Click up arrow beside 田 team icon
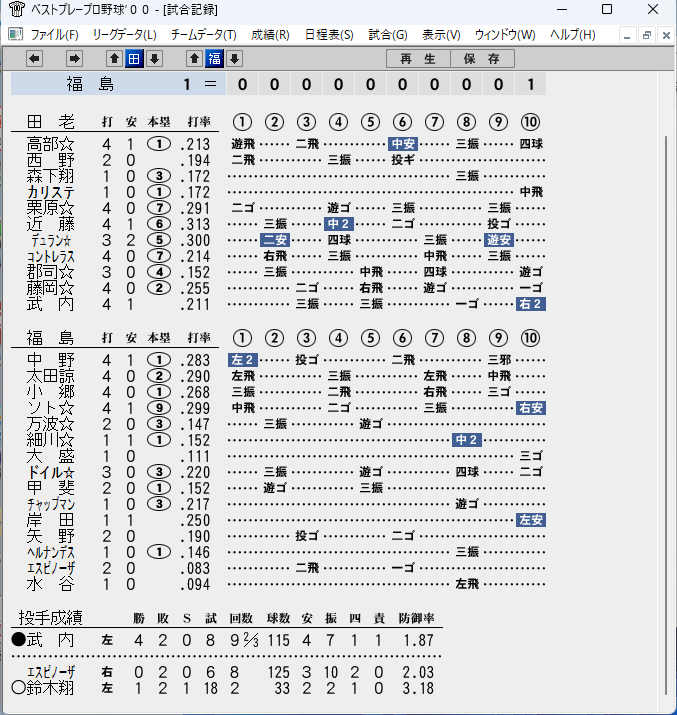The image size is (677, 715). 114,58
